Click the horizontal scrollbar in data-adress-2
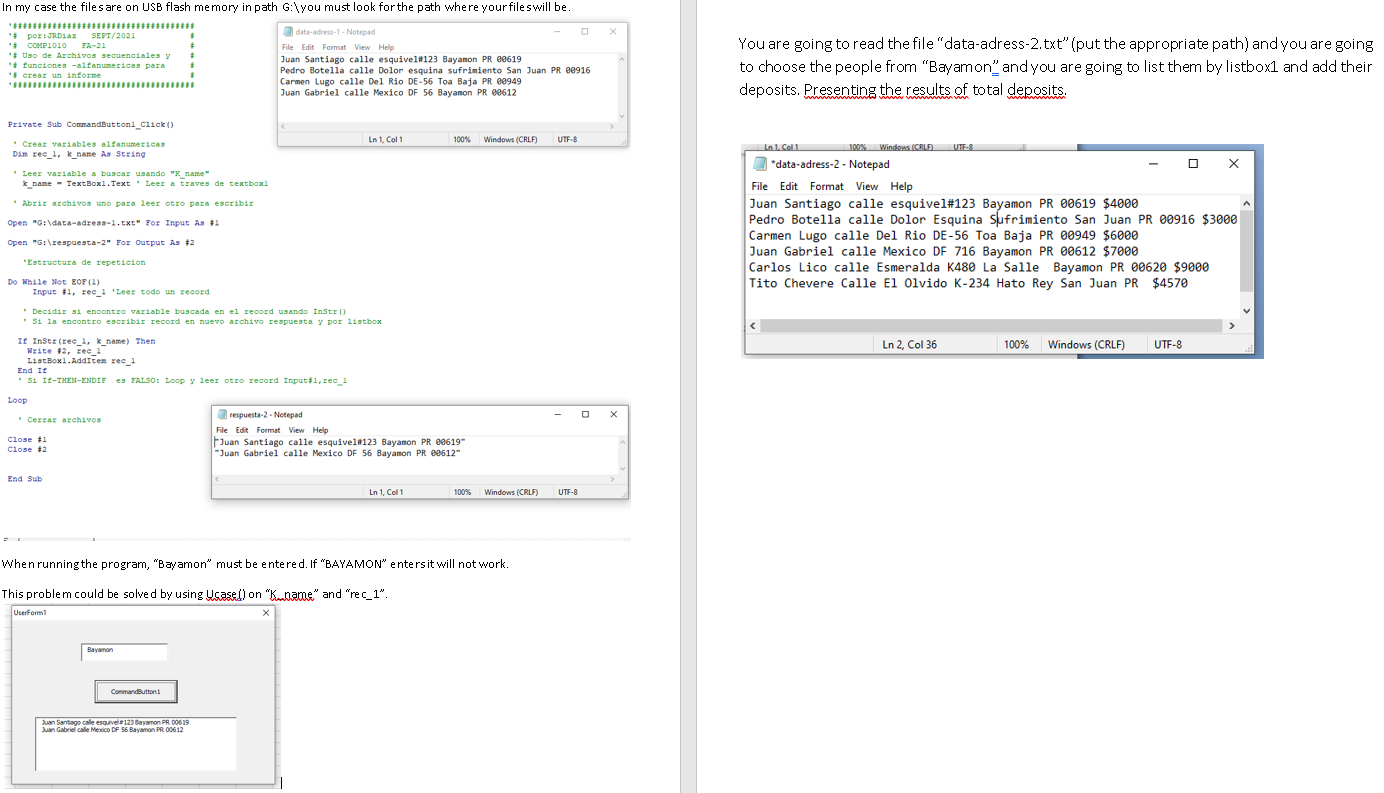 990,325
